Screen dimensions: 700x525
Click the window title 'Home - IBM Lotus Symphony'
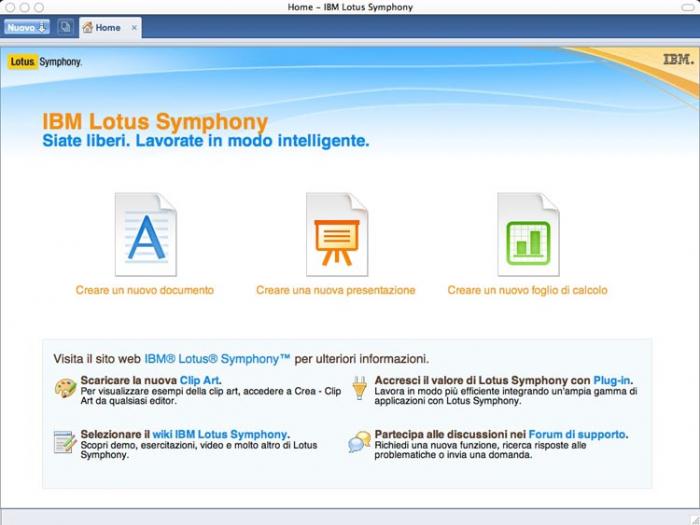[x=350, y=7]
